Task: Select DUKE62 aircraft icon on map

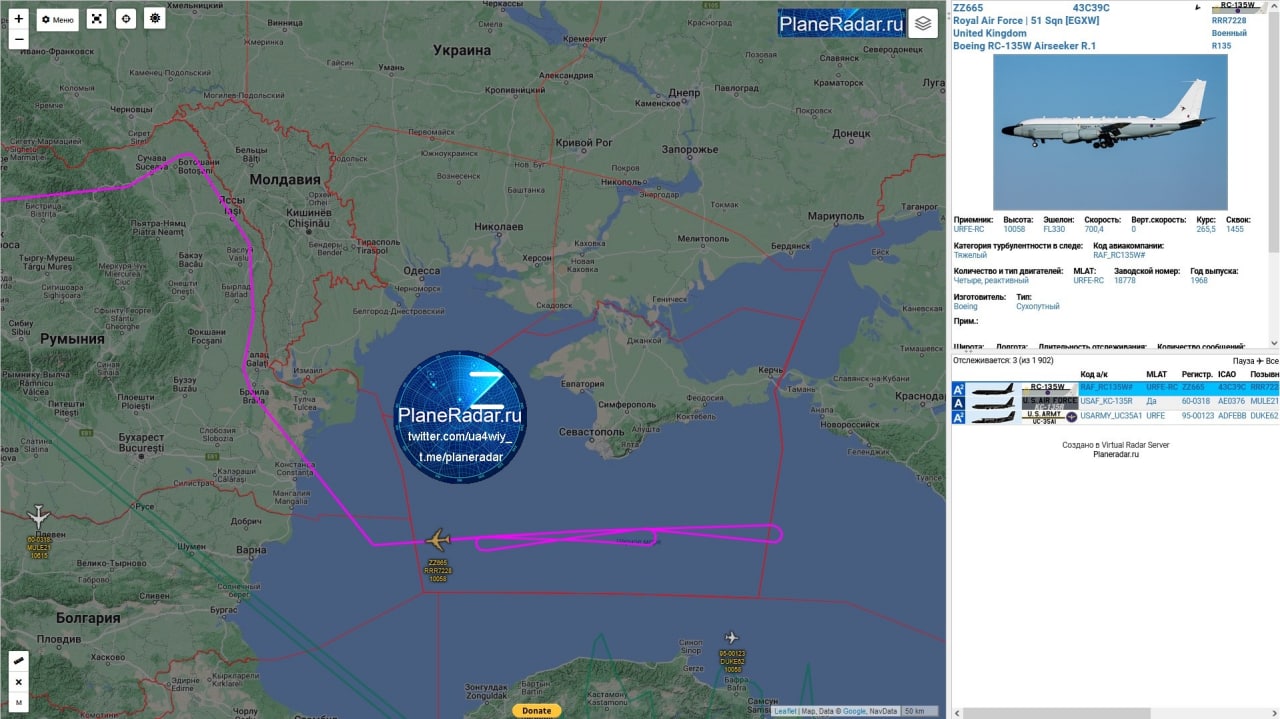Action: [x=731, y=637]
